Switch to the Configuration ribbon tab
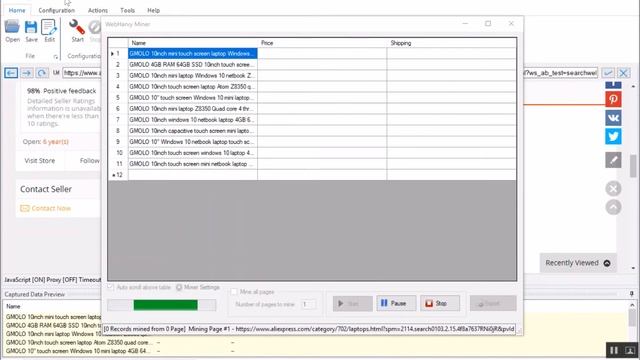The width and height of the screenshot is (640, 360). coord(56,10)
